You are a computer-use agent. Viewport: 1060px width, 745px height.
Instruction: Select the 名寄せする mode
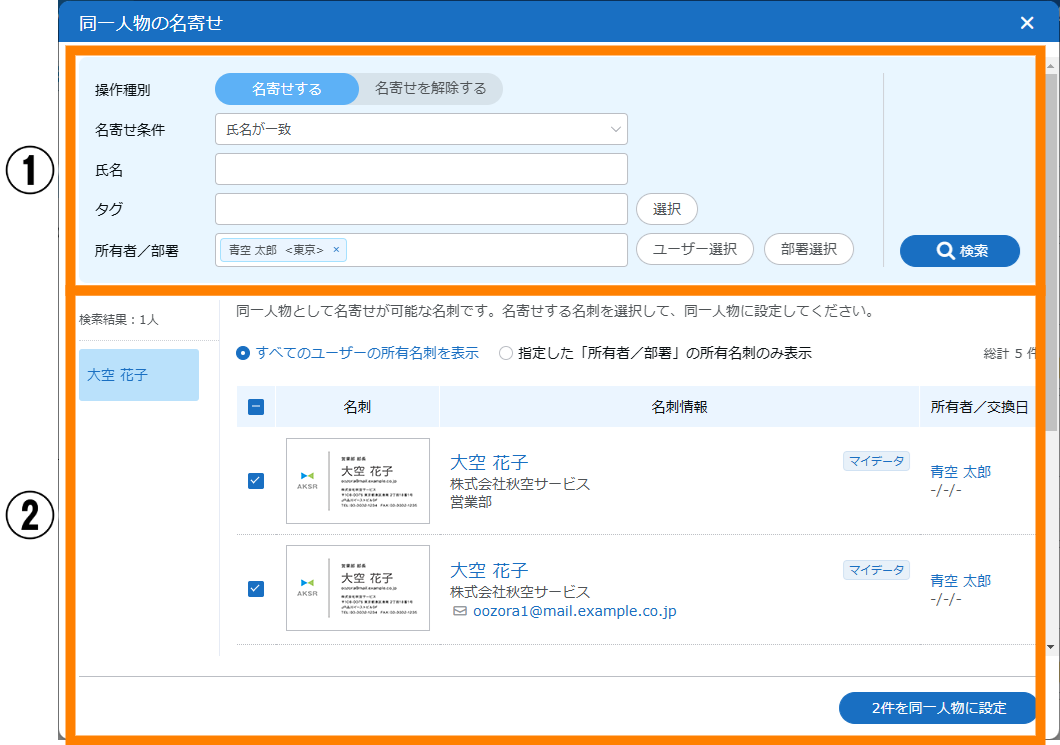(286, 89)
